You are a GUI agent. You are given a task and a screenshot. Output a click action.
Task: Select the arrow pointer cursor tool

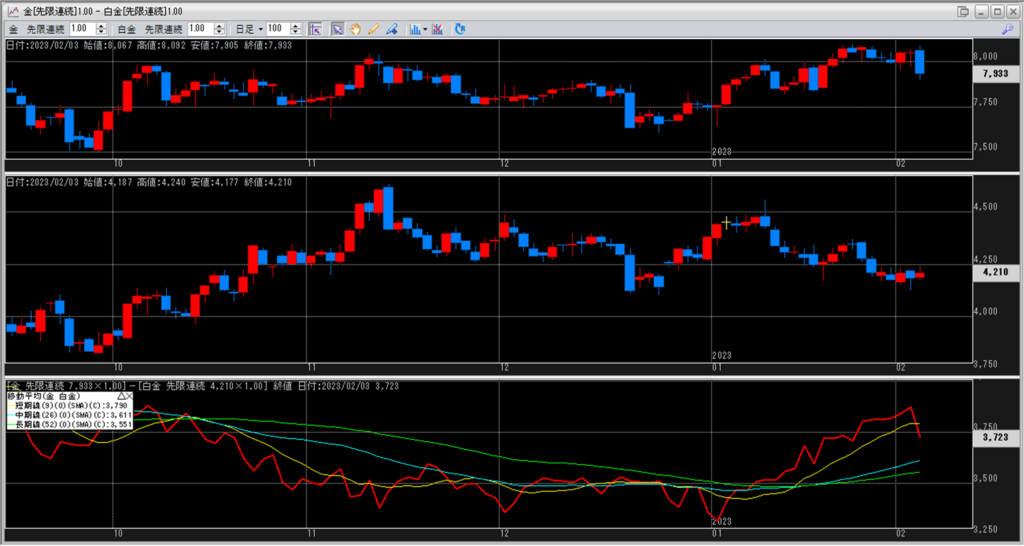pyautogui.click(x=337, y=29)
